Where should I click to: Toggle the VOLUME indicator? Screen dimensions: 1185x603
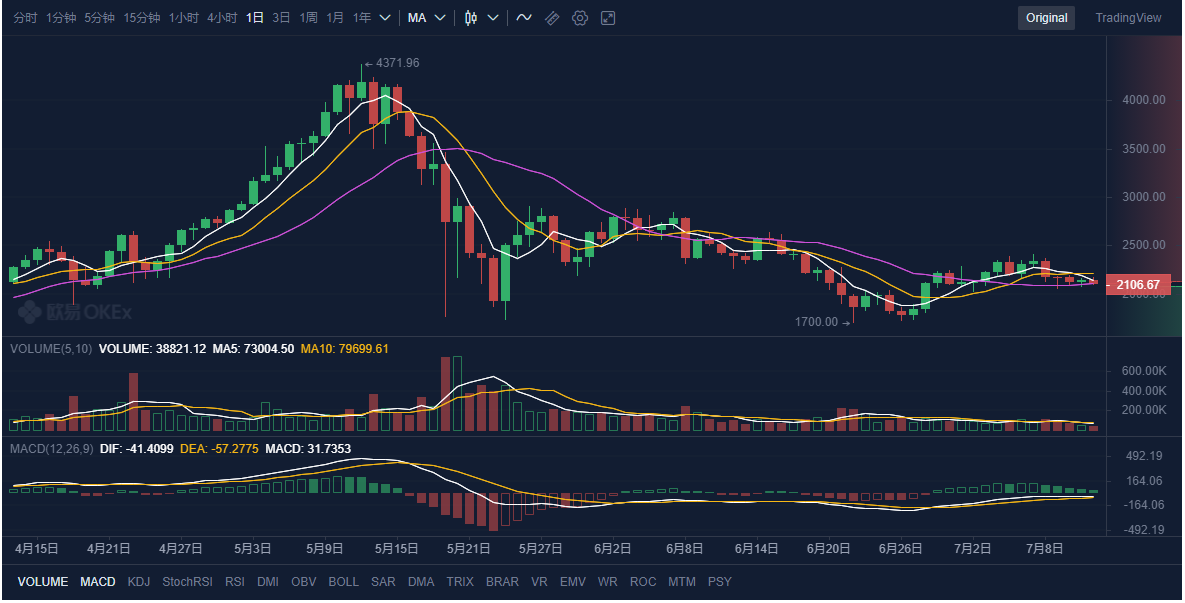coord(43,582)
